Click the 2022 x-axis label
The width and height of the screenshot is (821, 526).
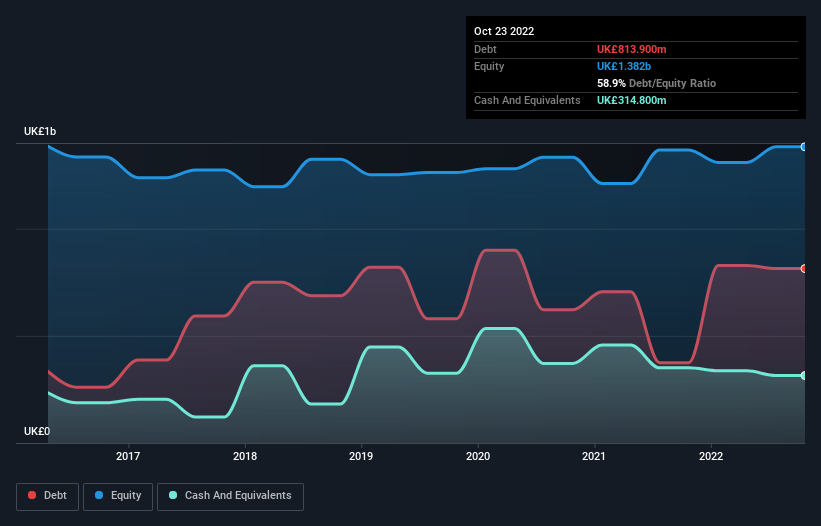click(x=711, y=456)
